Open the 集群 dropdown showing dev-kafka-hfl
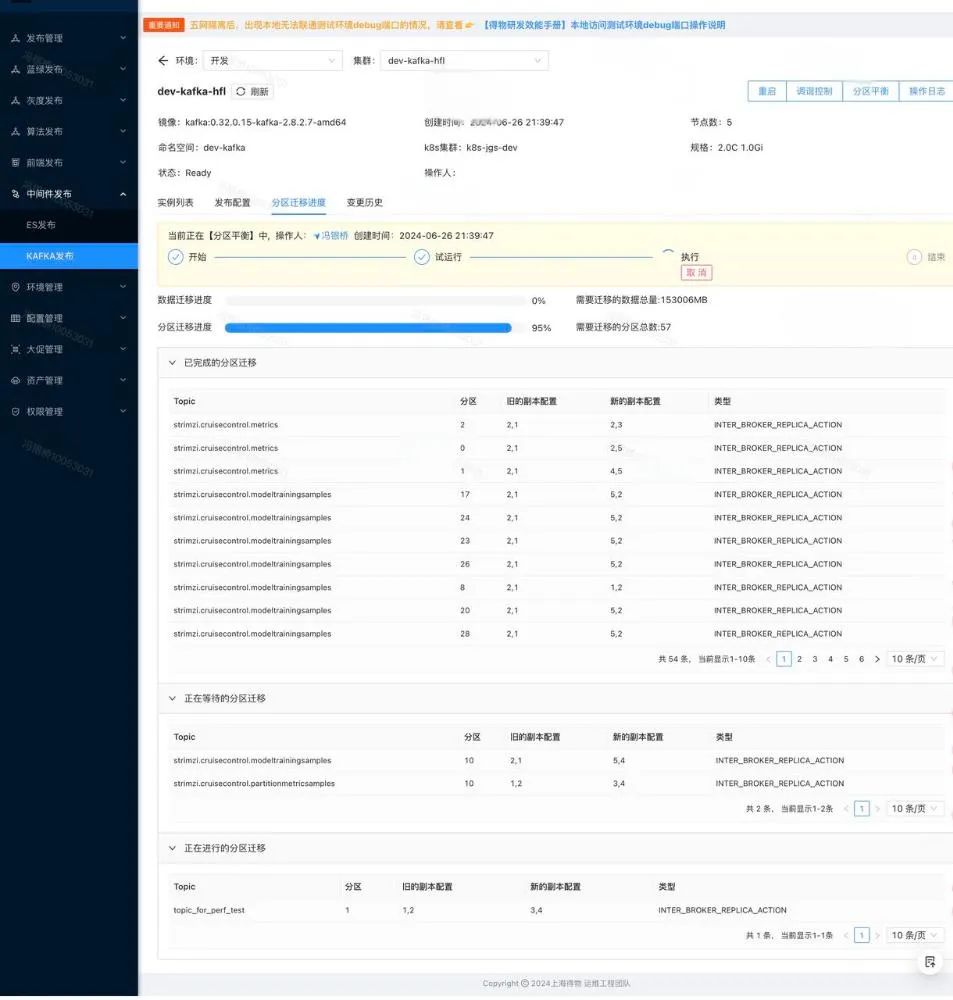The width and height of the screenshot is (953, 1000). (464, 61)
